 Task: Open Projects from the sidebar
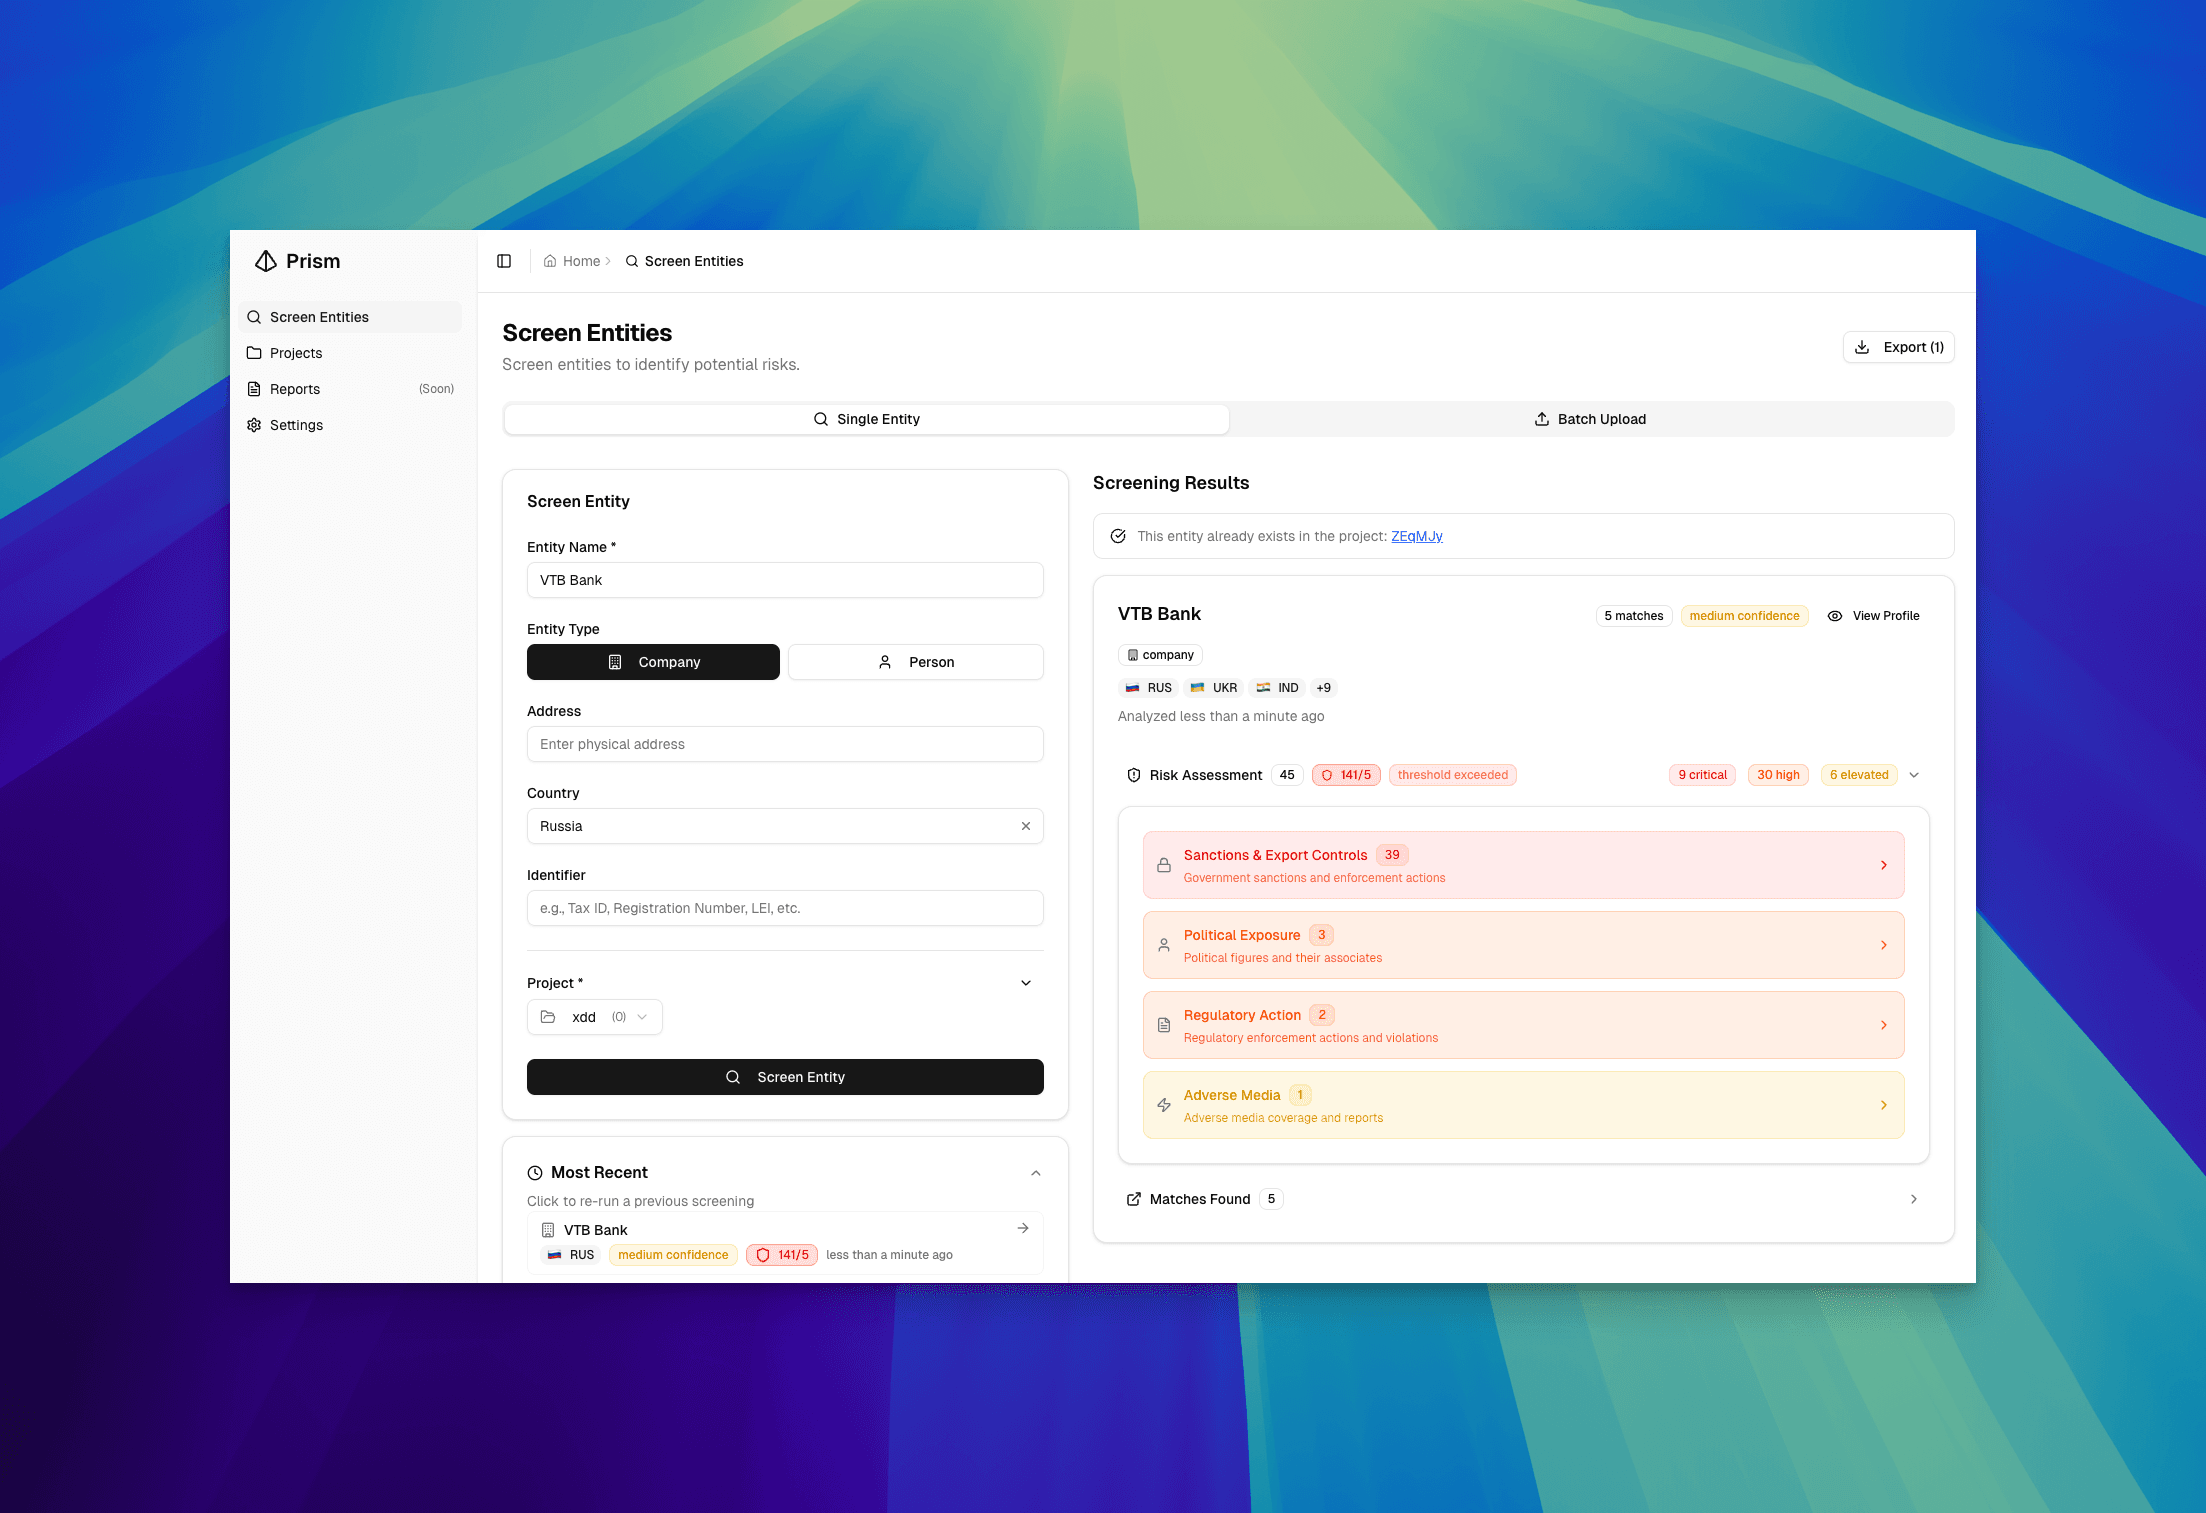[296, 353]
